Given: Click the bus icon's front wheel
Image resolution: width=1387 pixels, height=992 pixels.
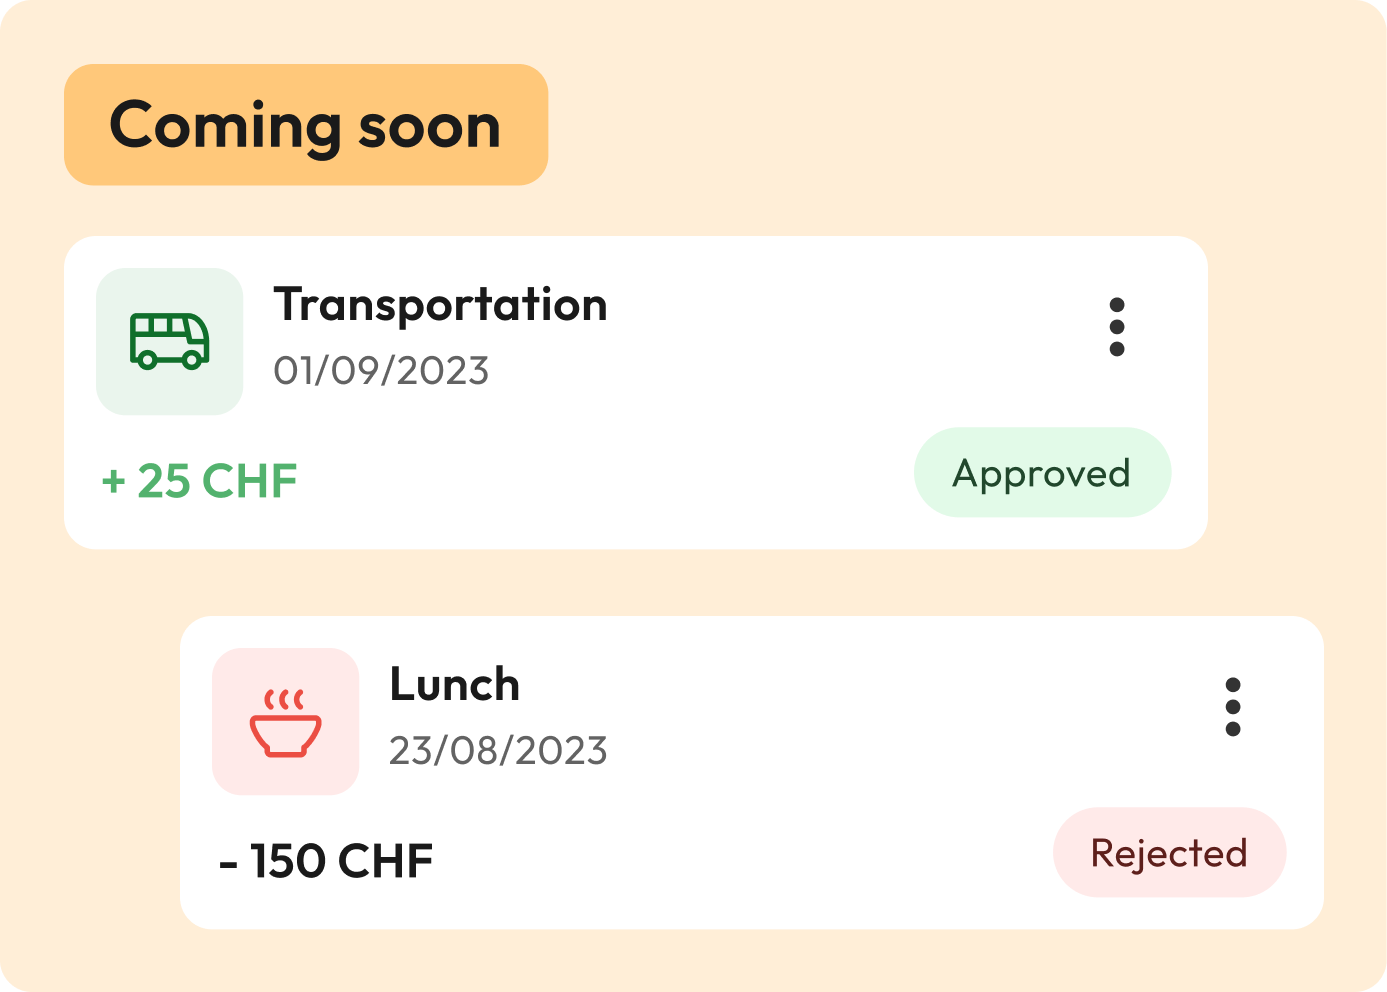Looking at the screenshot, I should (193, 359).
